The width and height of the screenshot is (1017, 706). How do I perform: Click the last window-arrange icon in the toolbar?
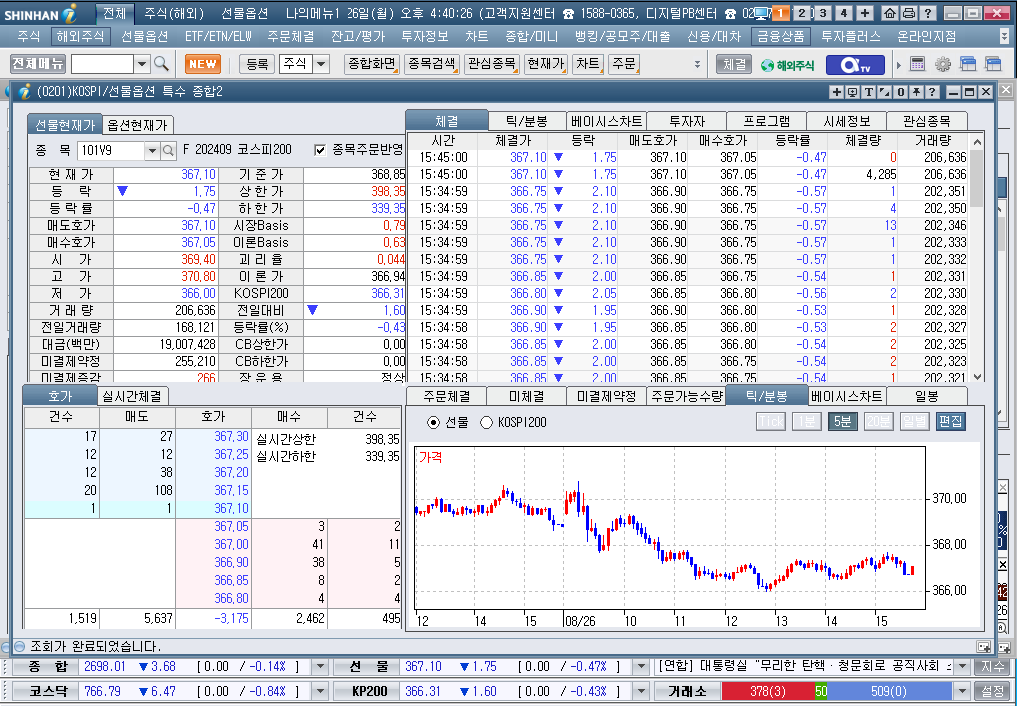993,64
